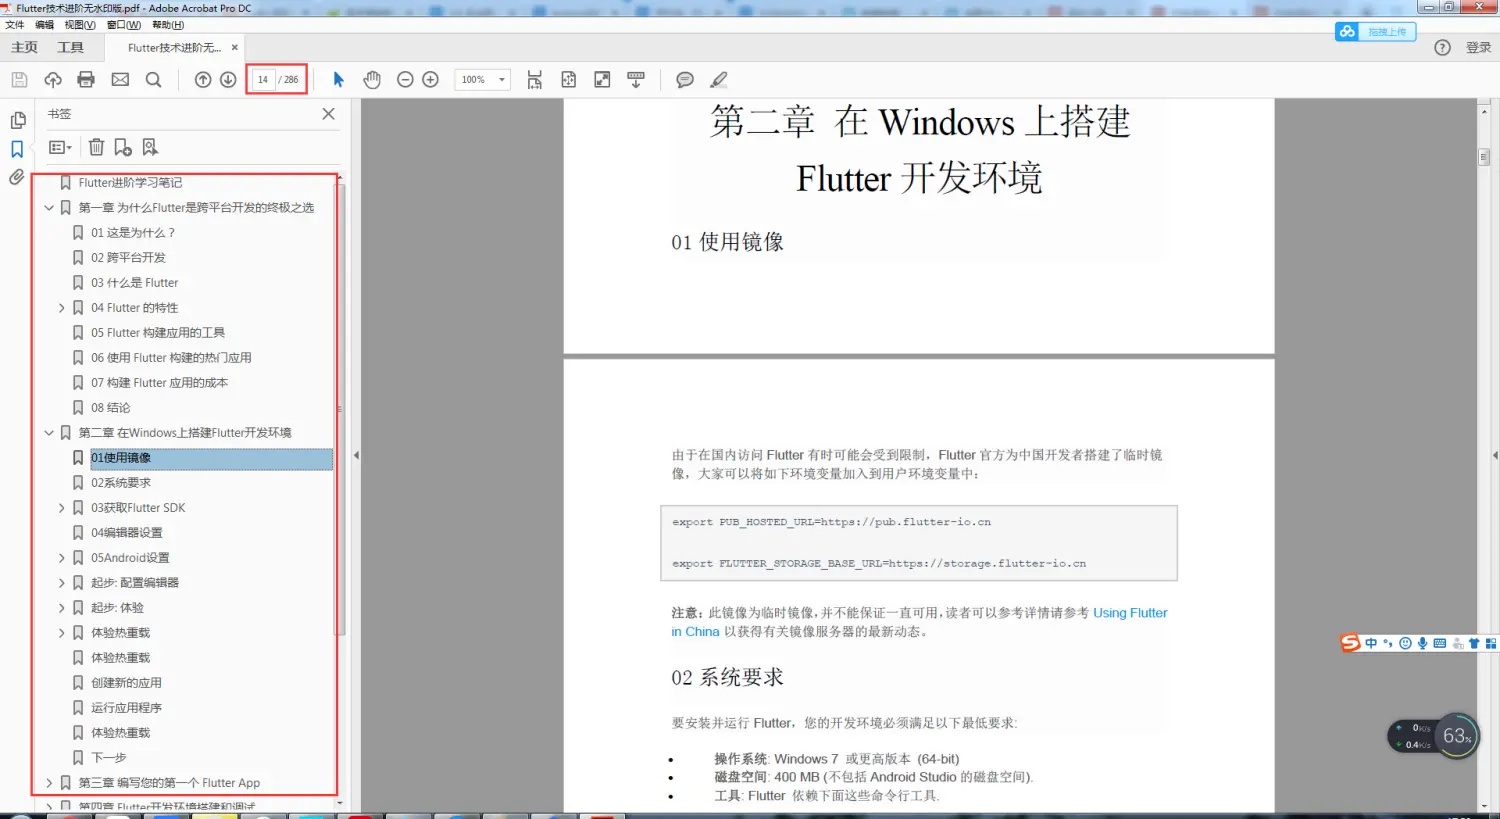1500x819 pixels.
Task: Click the cloud upload icon in the toolbar
Action: (x=53, y=80)
